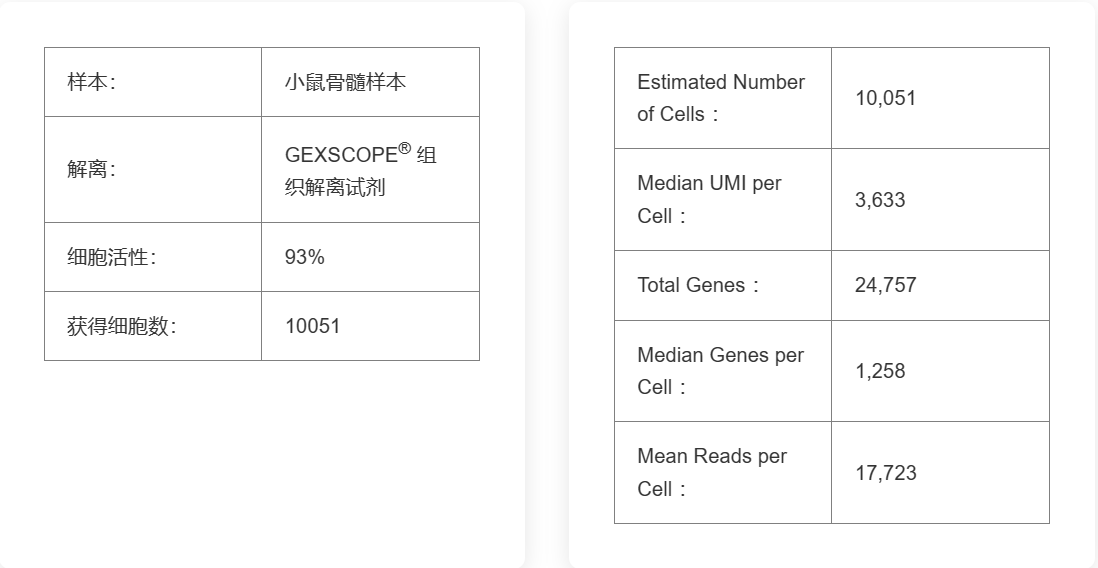Select the 3,633 median UMI value
The image size is (1098, 568).
point(880,200)
